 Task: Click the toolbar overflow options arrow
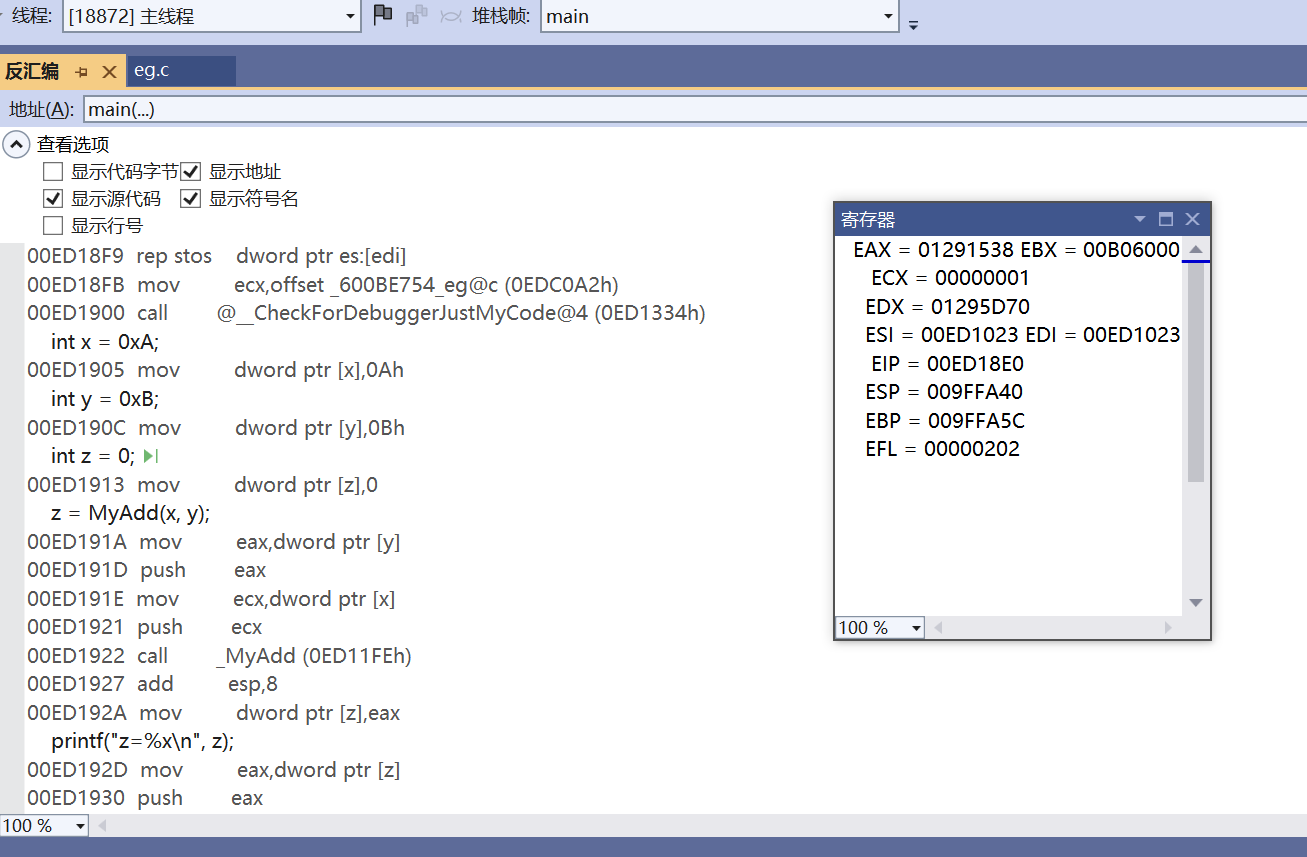[913, 25]
